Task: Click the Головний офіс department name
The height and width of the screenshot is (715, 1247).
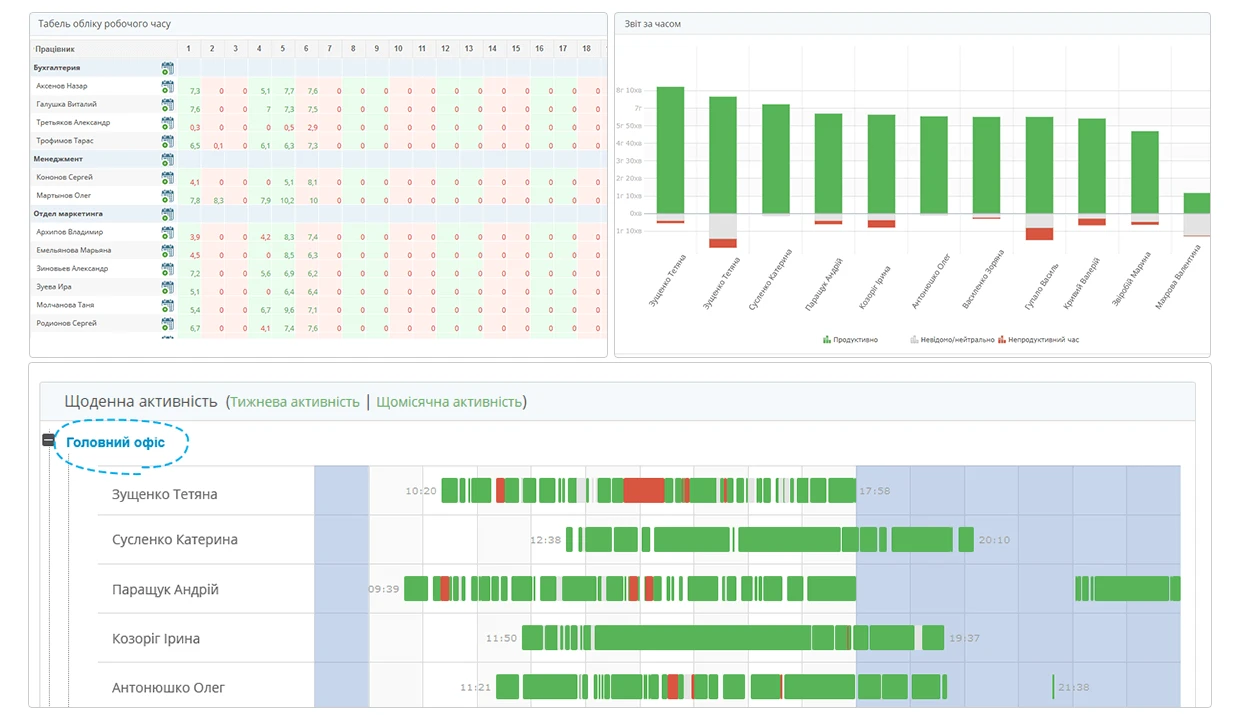Action: [x=115, y=442]
